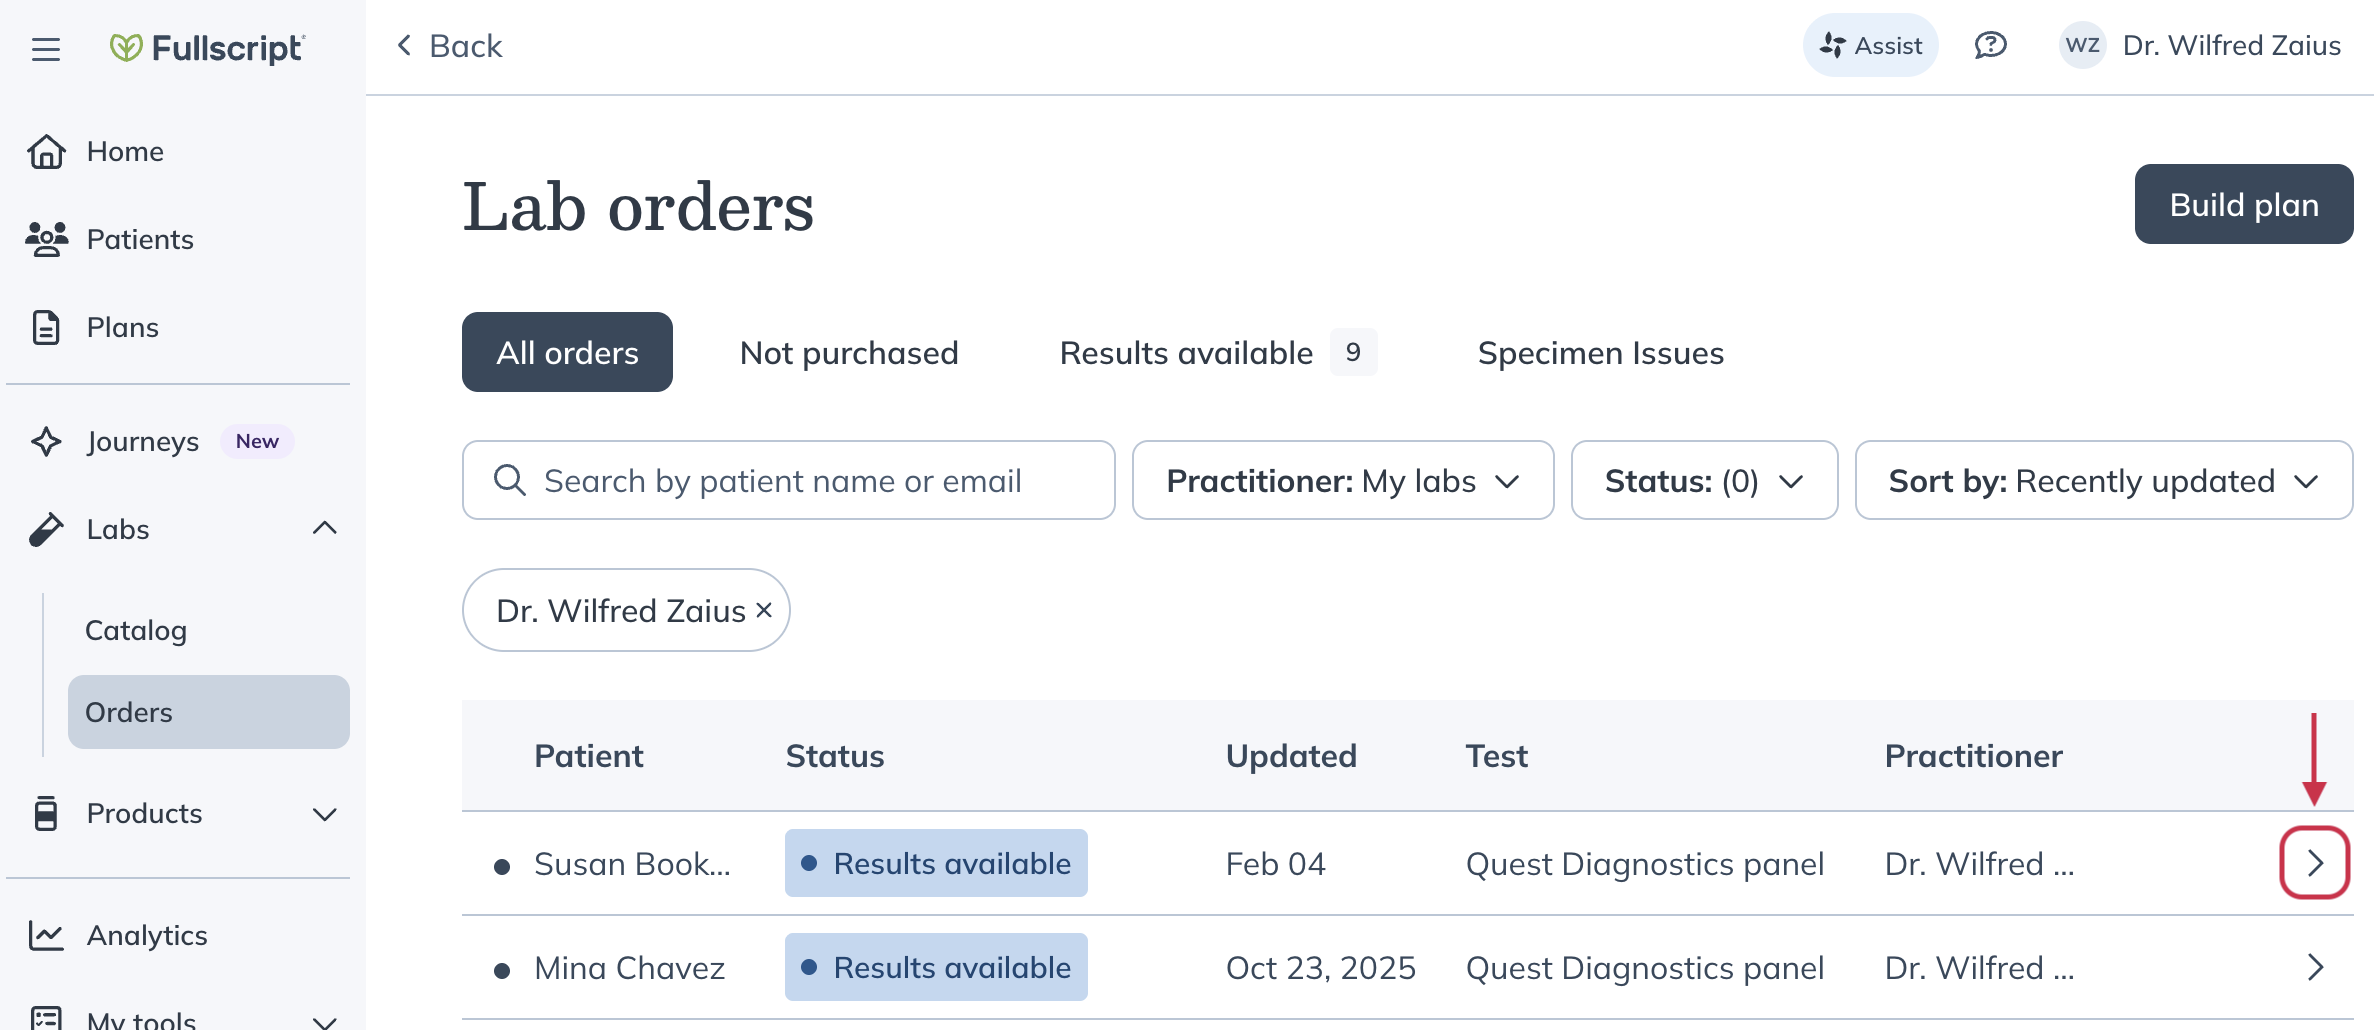The image size is (2374, 1030).
Task: Launch the Assist feature
Action: pos(1869,44)
